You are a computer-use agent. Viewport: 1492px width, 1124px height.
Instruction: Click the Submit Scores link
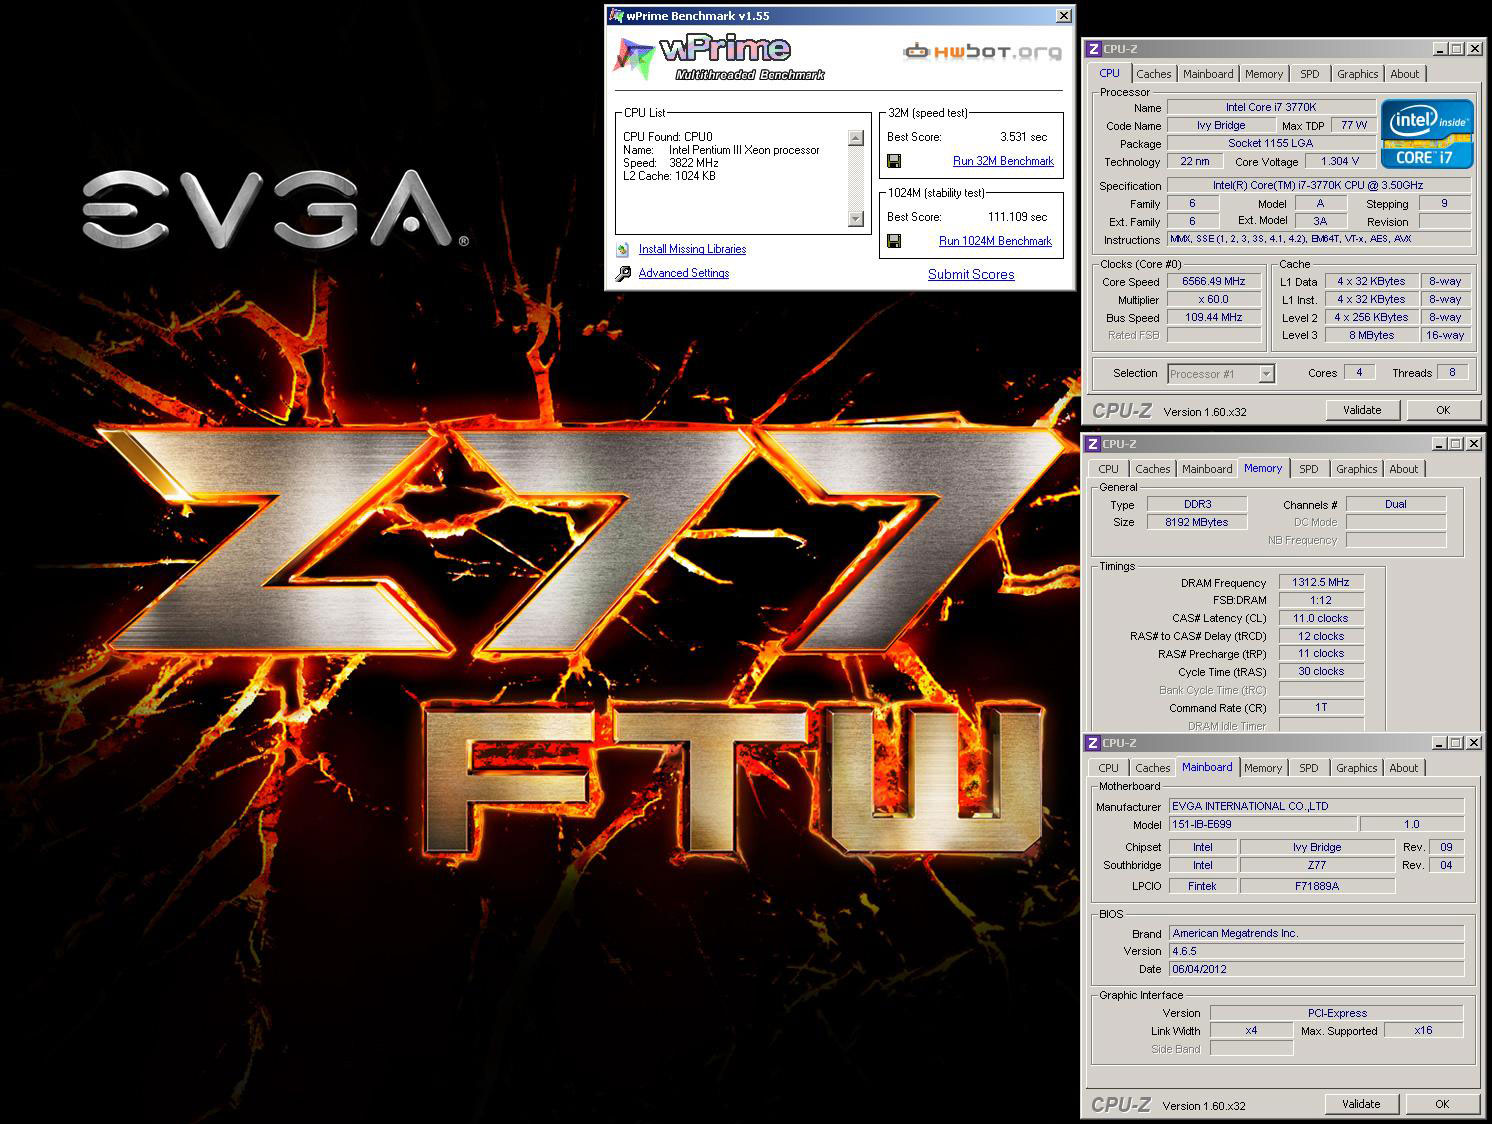pos(971,274)
